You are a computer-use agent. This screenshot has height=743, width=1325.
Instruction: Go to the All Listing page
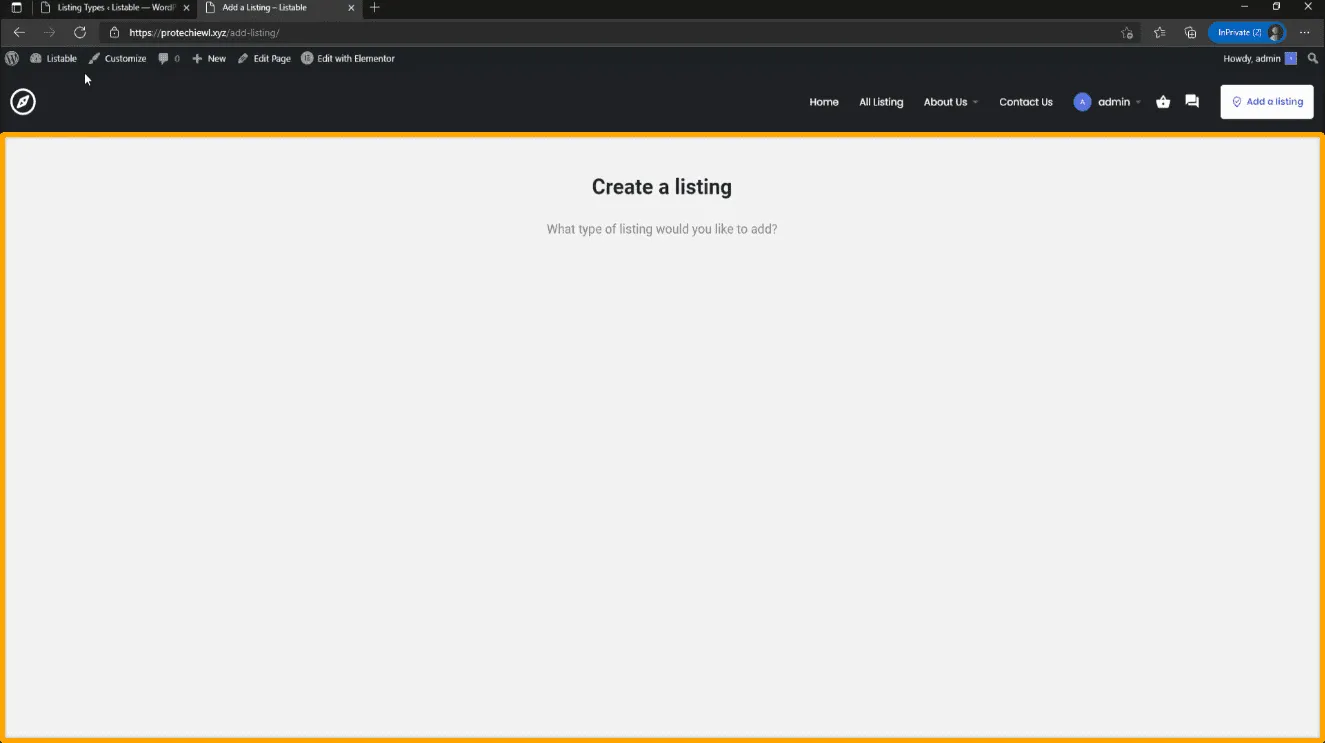(x=881, y=102)
